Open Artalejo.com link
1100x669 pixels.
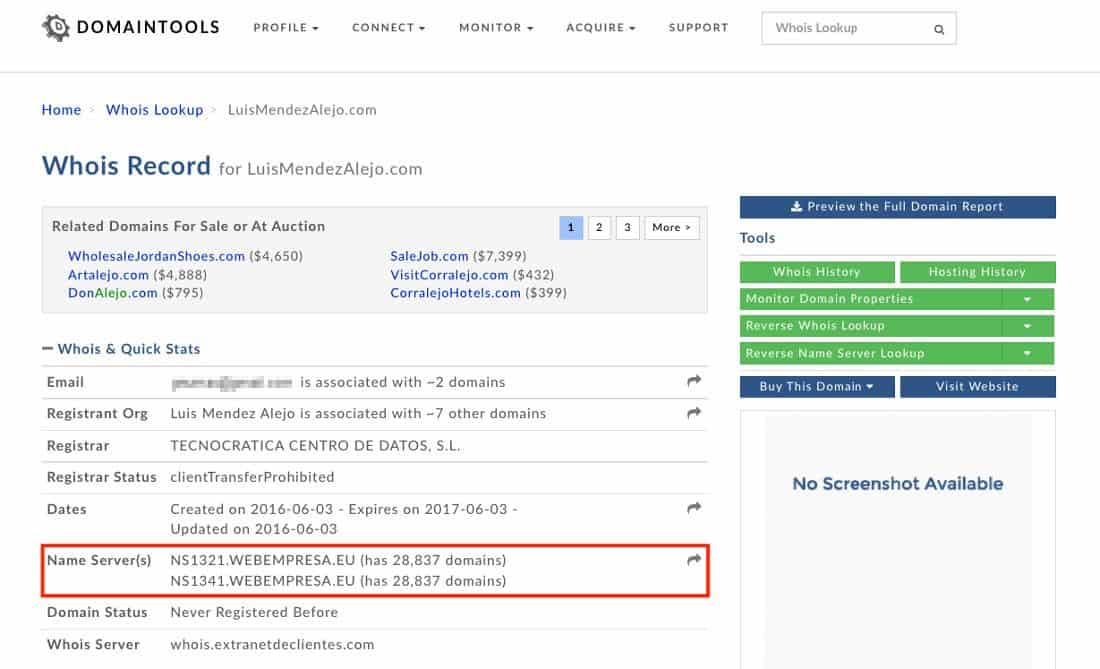pos(108,275)
